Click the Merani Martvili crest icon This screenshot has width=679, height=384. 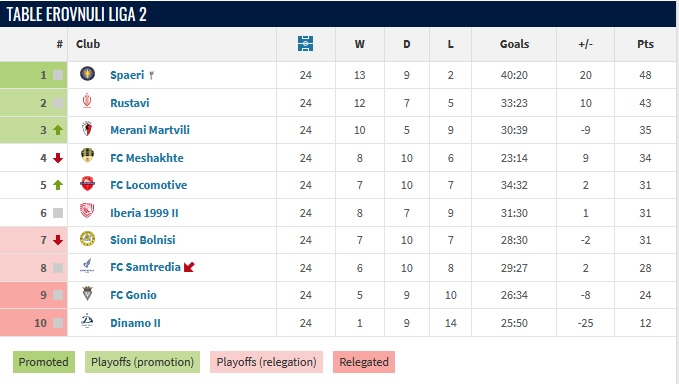(87, 129)
